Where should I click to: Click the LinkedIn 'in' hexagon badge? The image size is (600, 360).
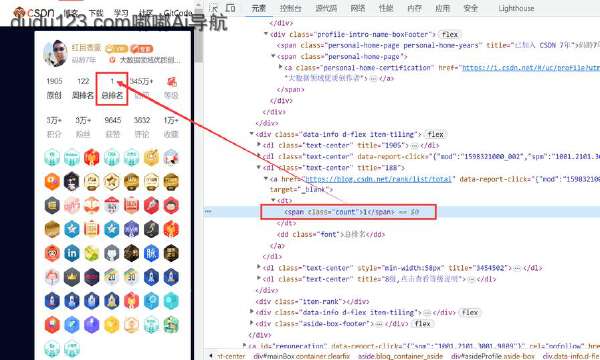72,253
